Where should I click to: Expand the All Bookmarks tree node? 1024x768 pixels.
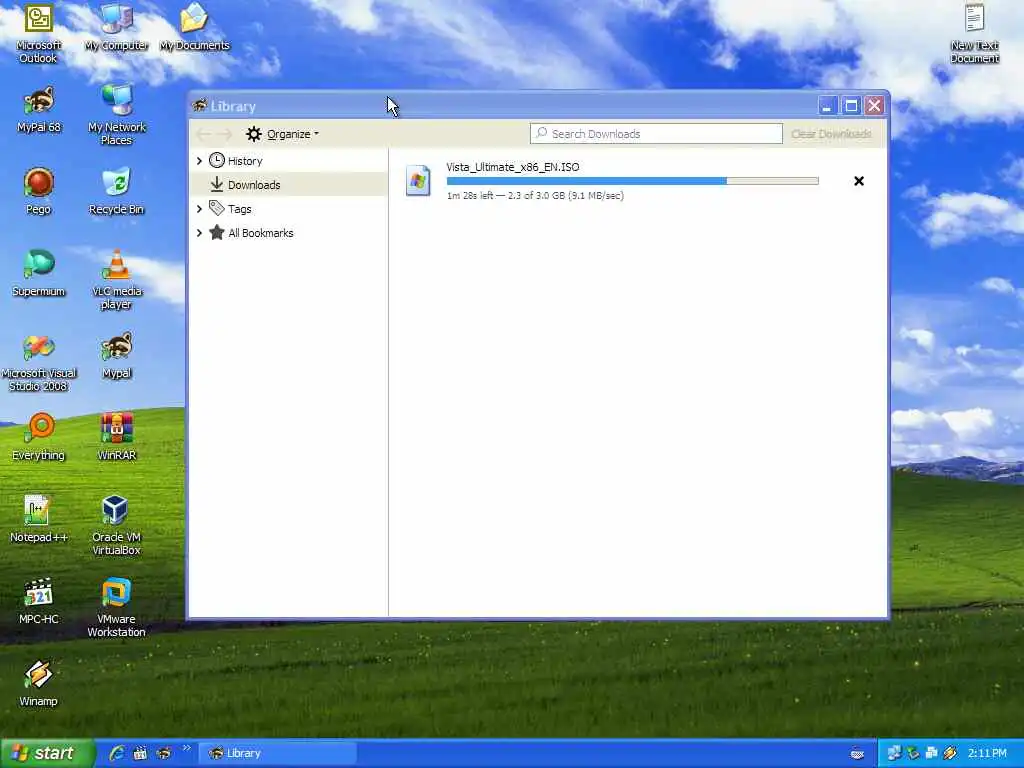[199, 232]
